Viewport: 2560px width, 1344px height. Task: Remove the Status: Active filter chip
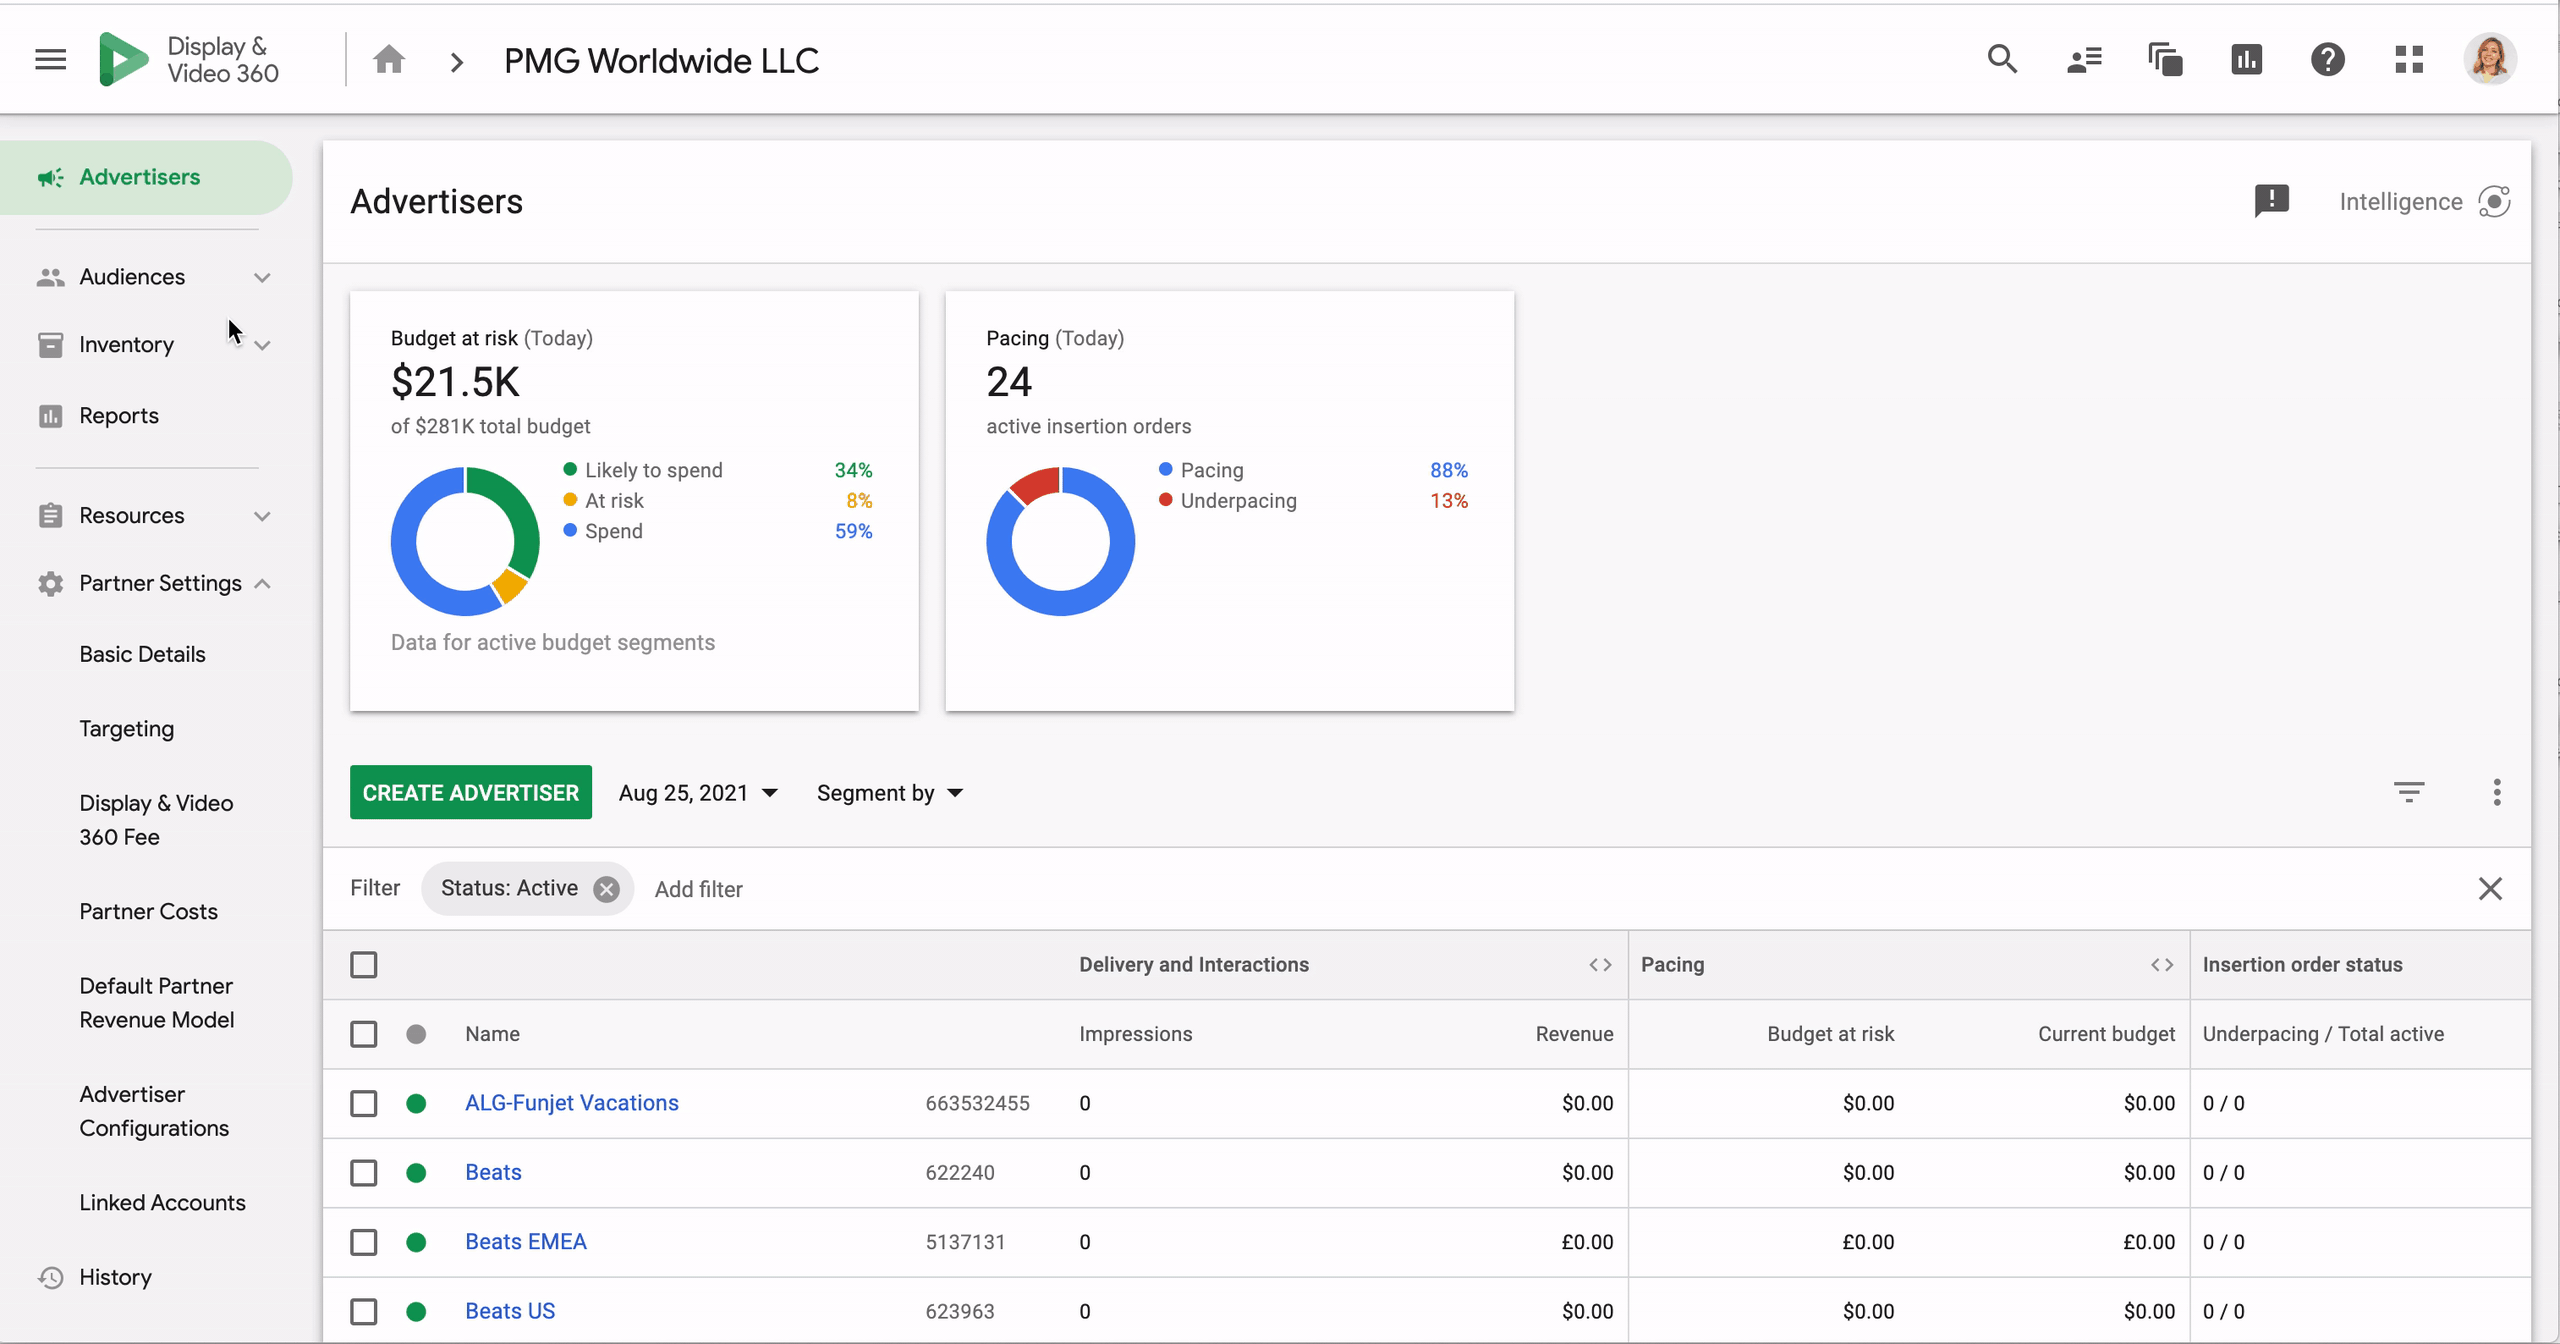pyautogui.click(x=606, y=889)
